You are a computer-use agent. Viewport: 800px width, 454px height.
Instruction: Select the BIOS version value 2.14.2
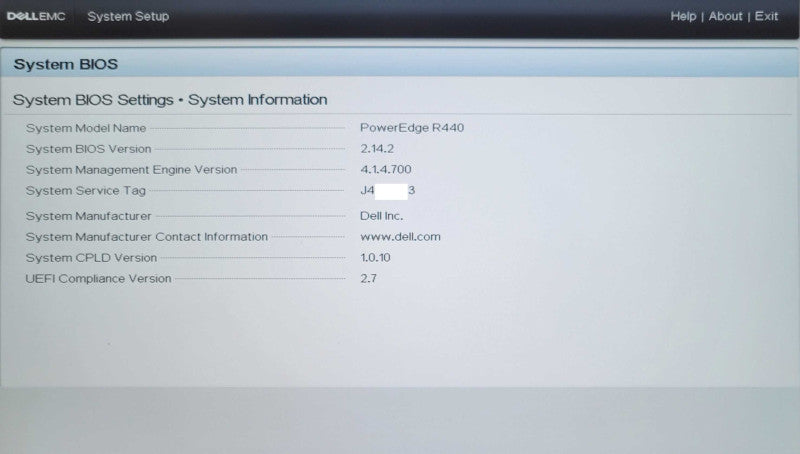coord(377,148)
